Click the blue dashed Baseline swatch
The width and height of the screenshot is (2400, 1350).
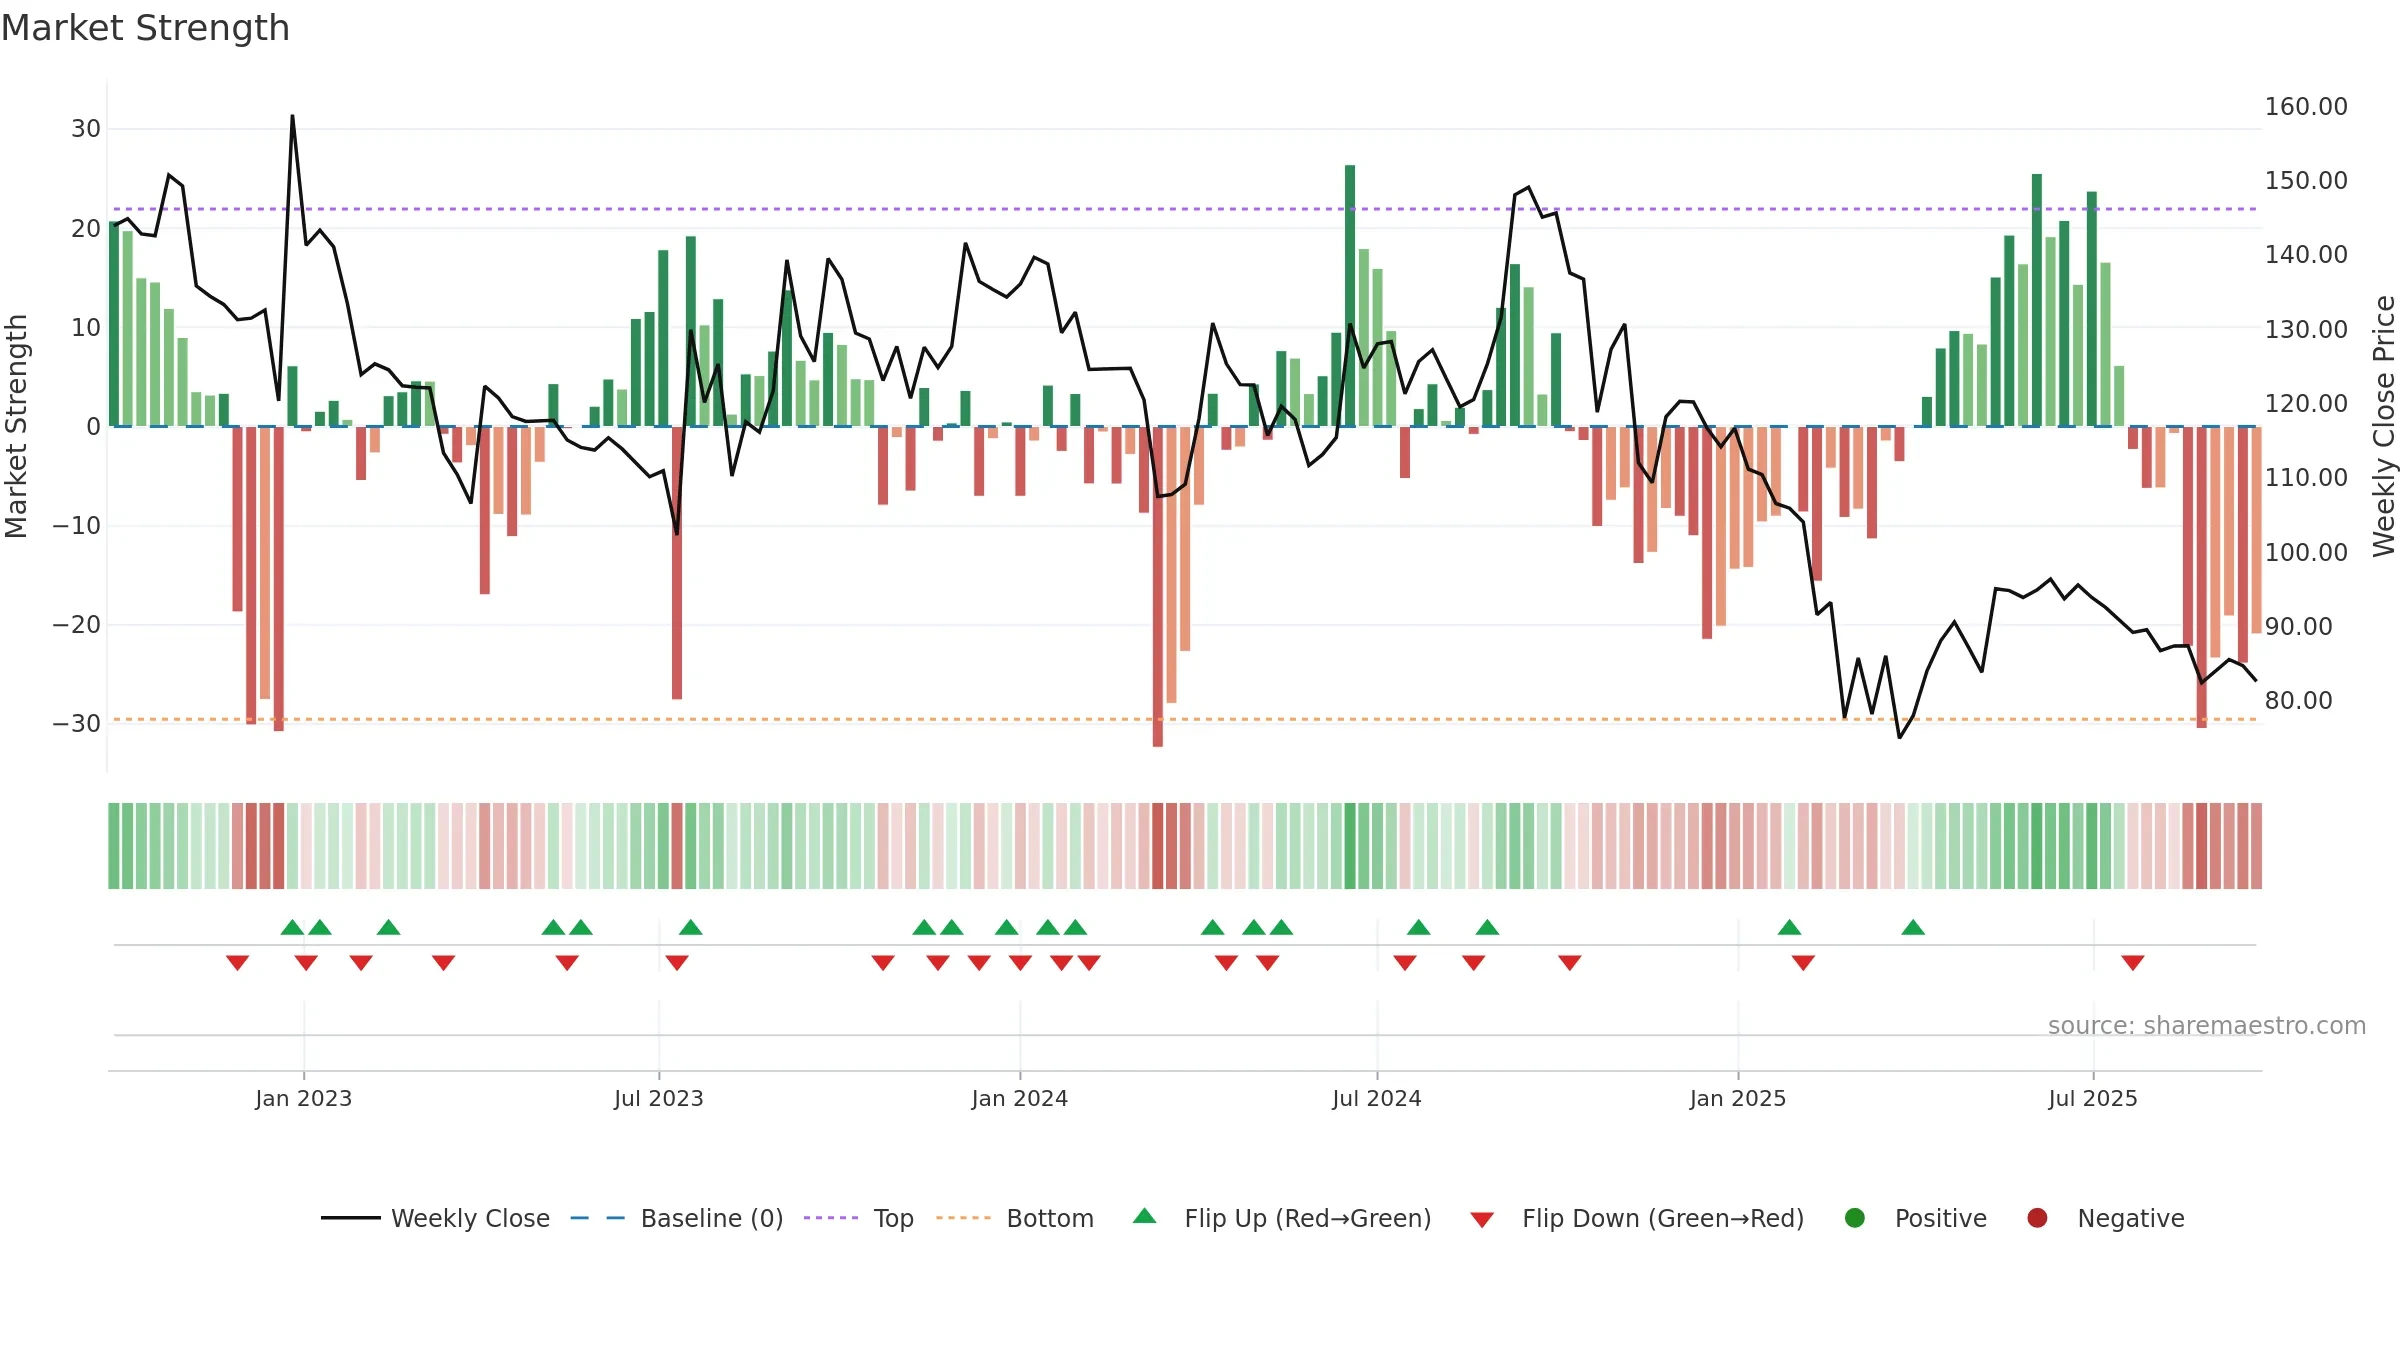pos(598,1218)
